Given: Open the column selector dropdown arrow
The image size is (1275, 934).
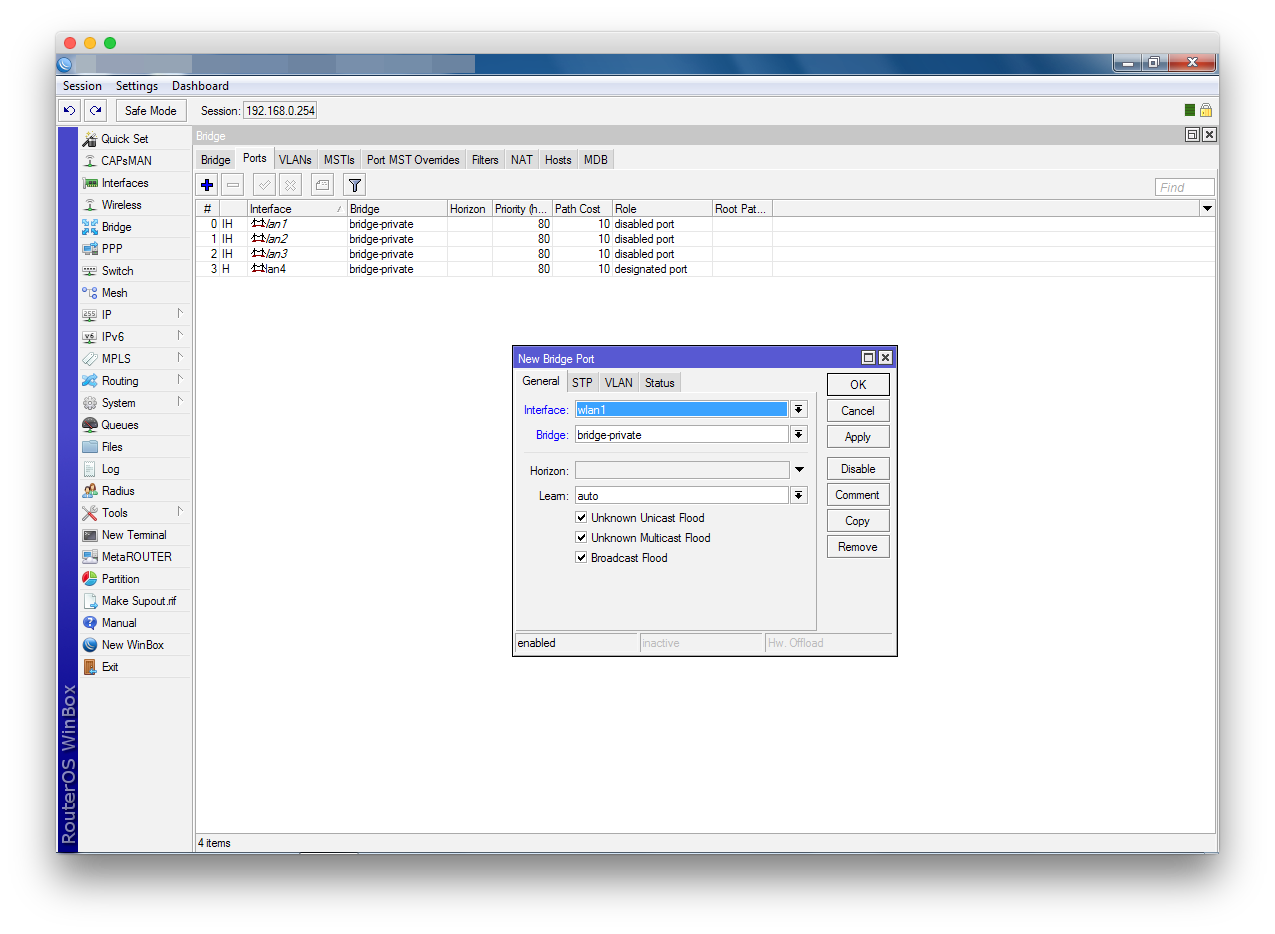Looking at the screenshot, I should pos(1207,209).
